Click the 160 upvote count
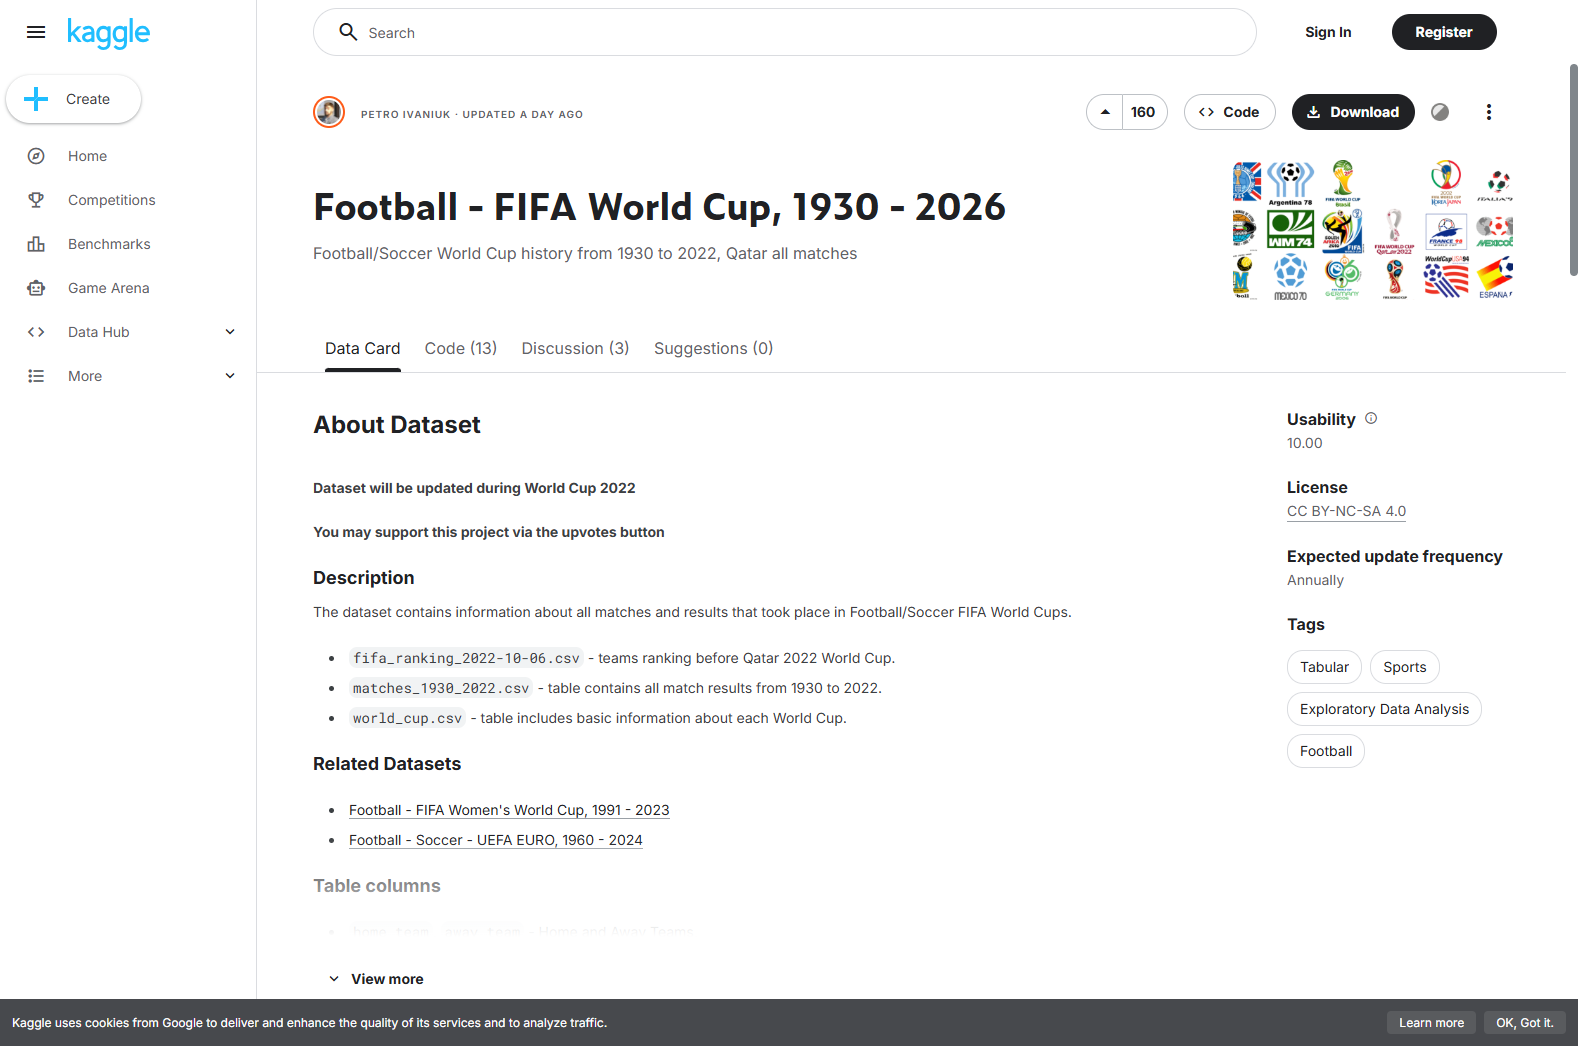1578x1046 pixels. point(1143,112)
